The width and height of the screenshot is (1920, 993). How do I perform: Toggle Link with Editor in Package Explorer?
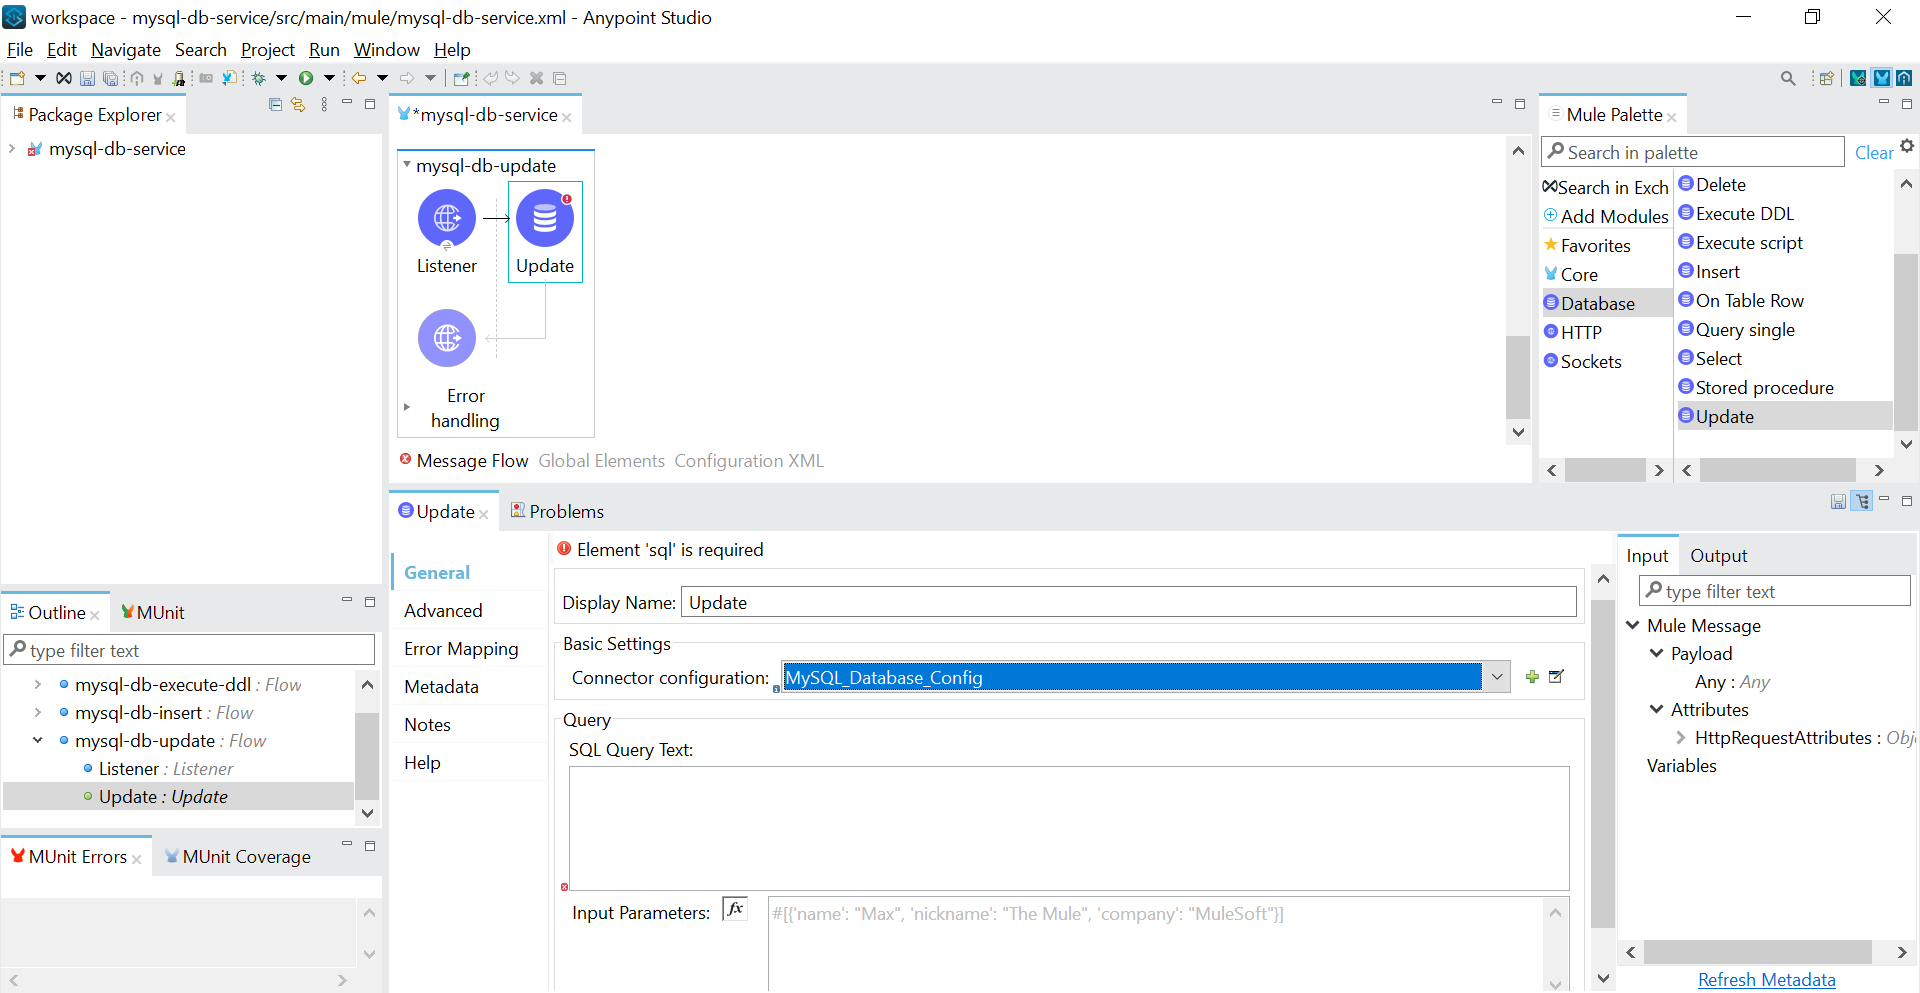click(x=298, y=104)
